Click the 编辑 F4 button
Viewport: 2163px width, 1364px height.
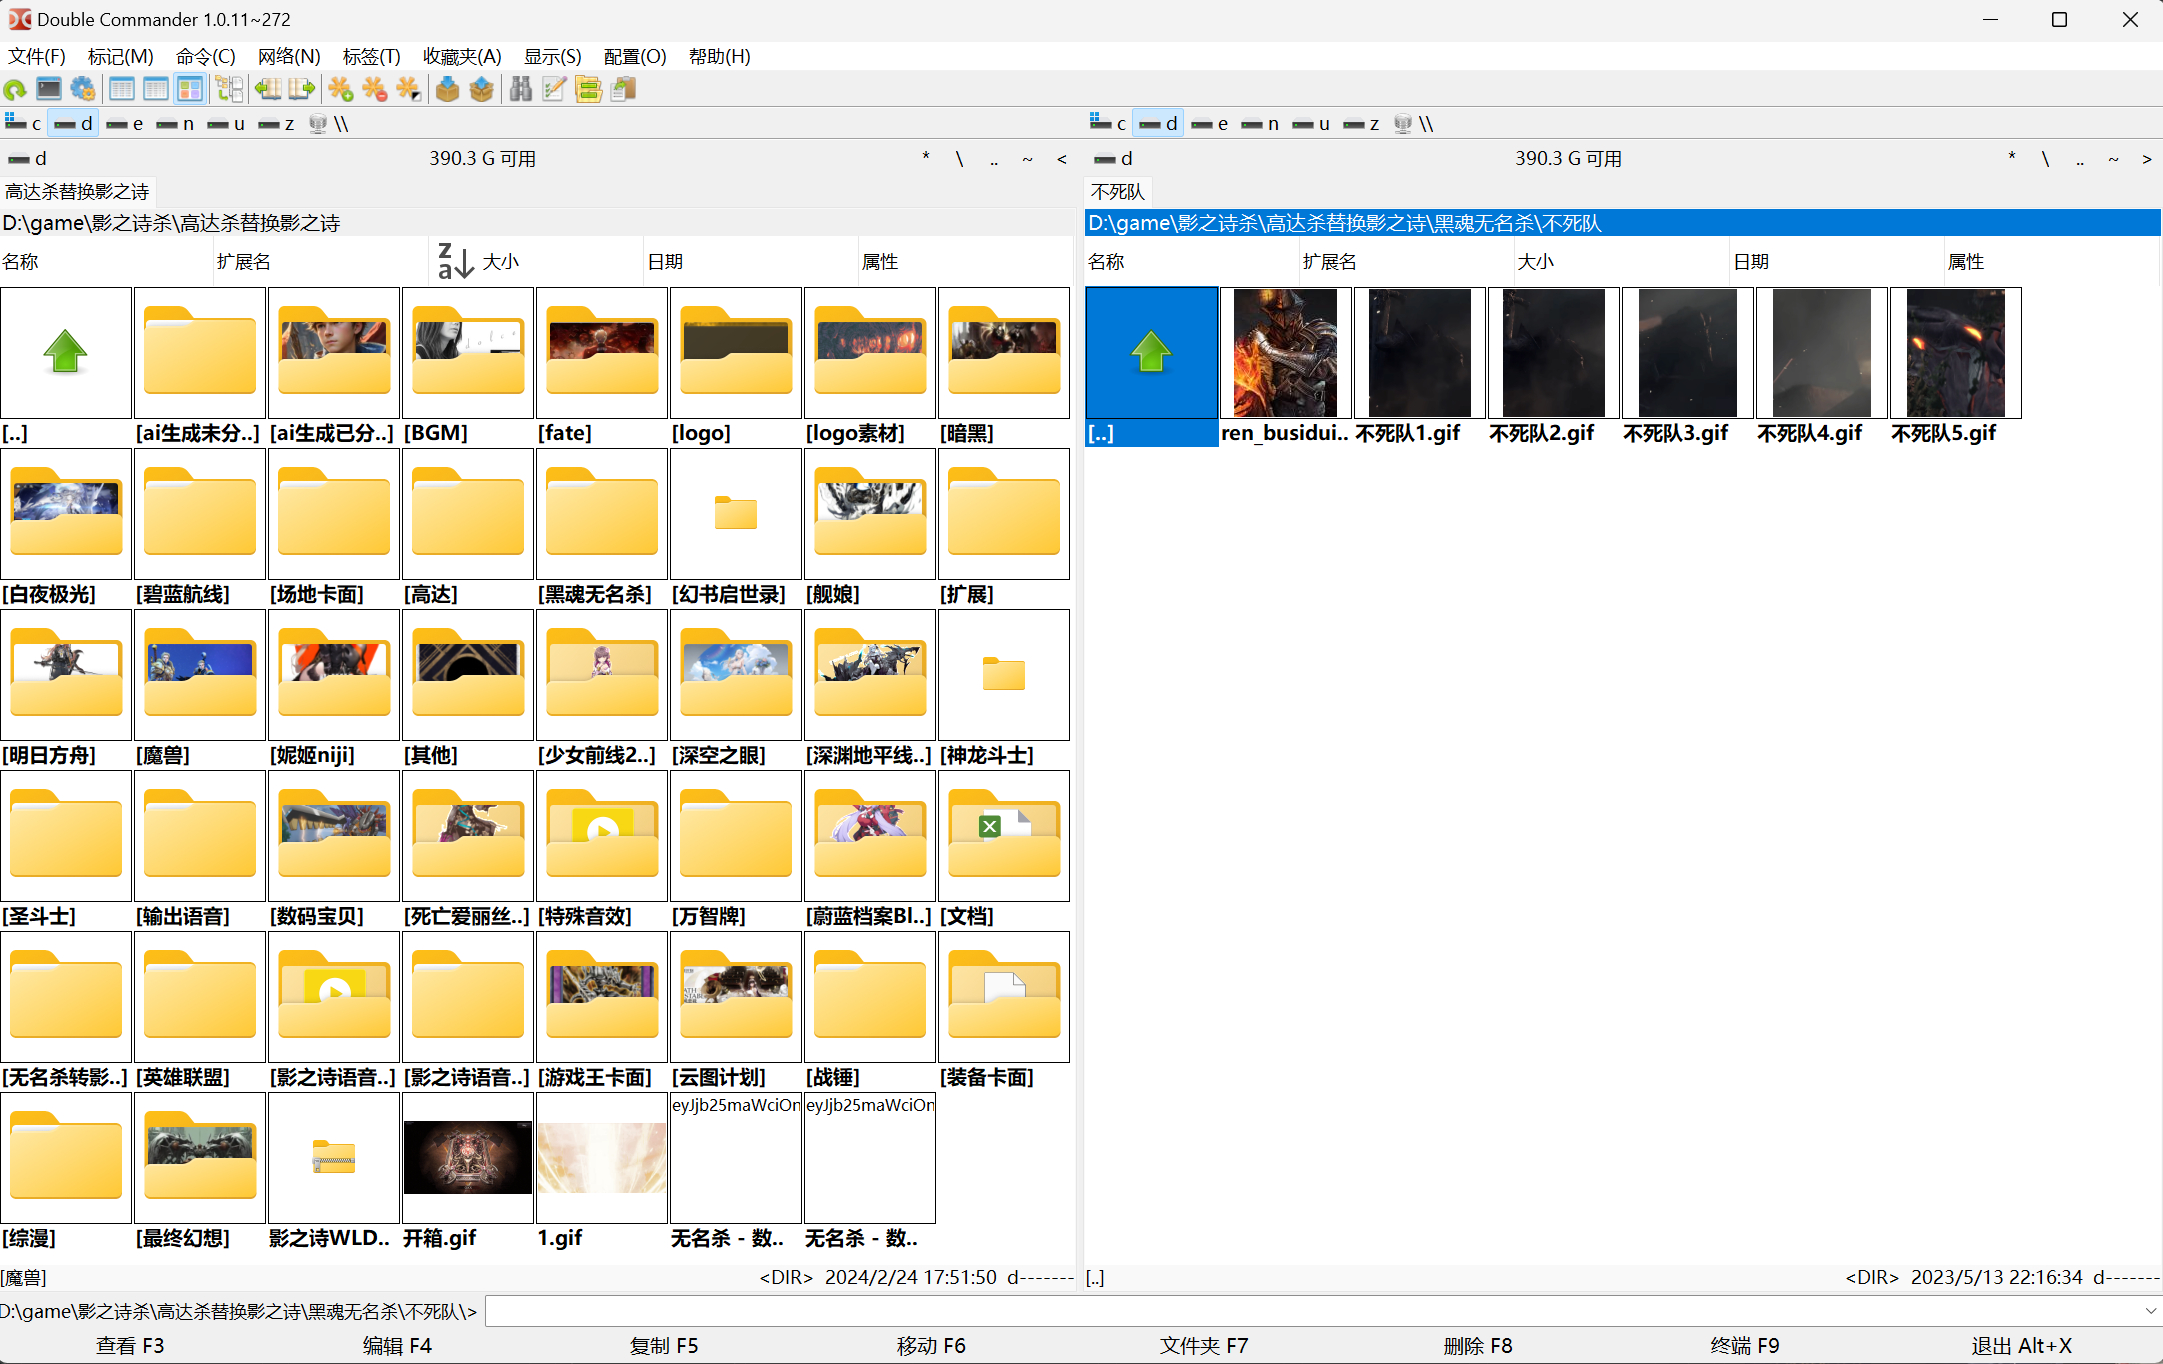(x=397, y=1346)
